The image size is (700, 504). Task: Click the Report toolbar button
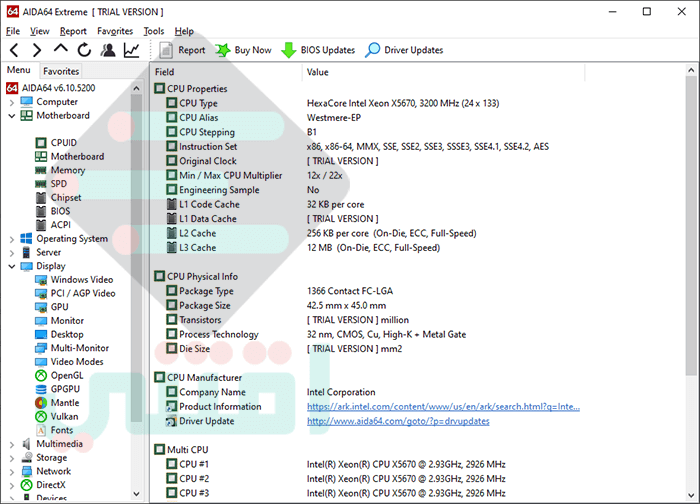click(183, 50)
